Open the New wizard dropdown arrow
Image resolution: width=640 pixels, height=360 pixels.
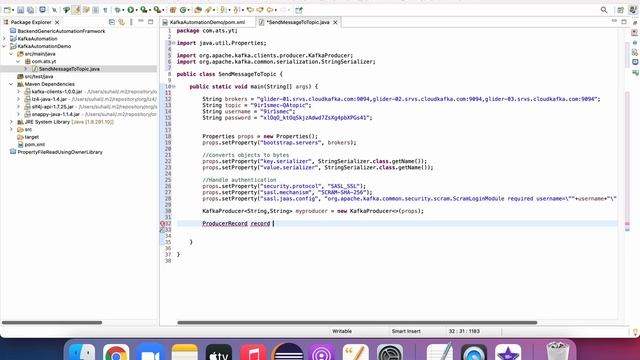[x=13, y=10]
